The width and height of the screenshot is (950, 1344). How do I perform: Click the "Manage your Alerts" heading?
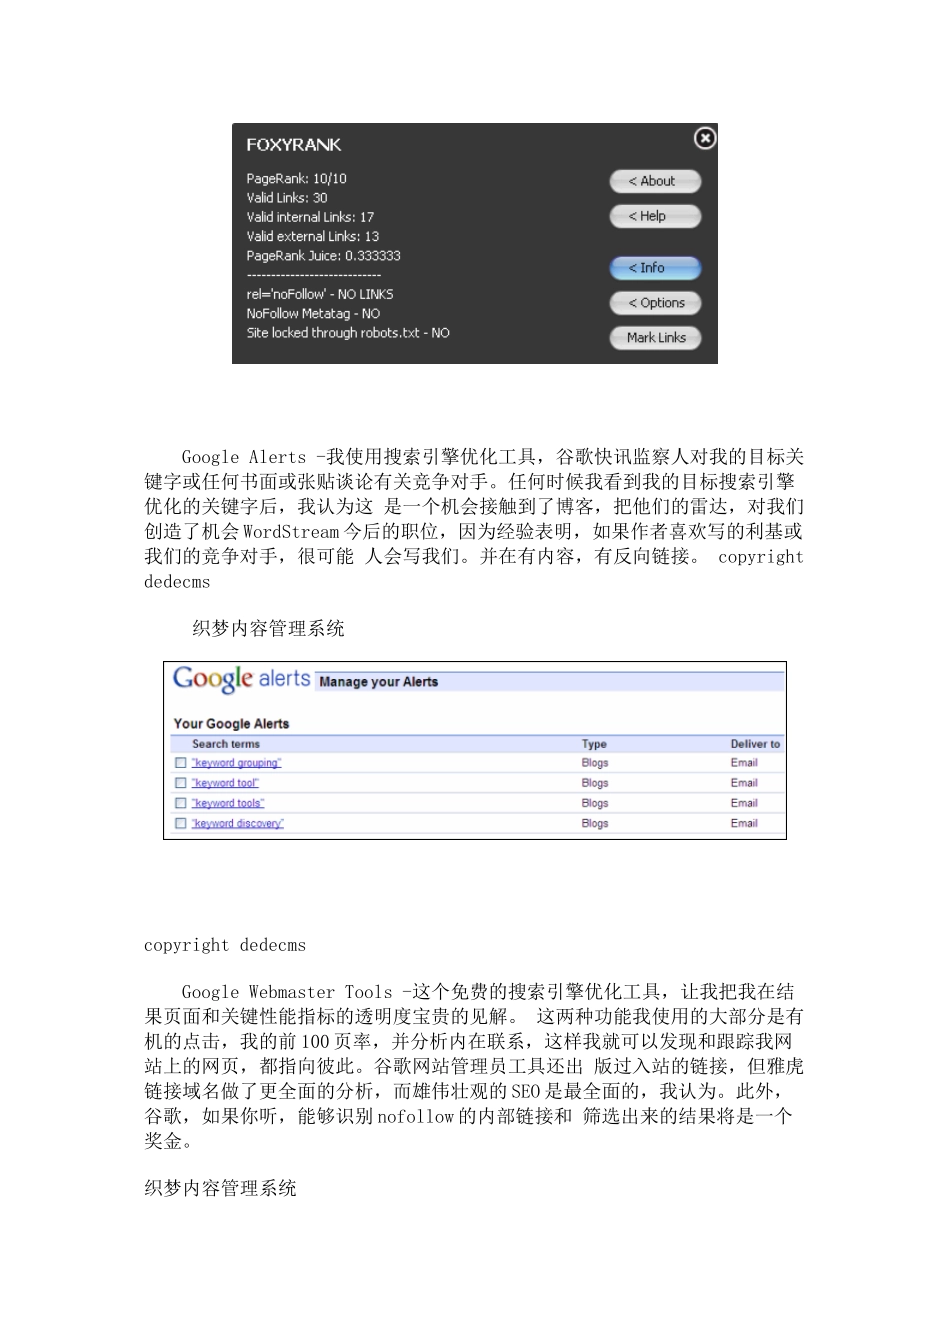pos(379,682)
